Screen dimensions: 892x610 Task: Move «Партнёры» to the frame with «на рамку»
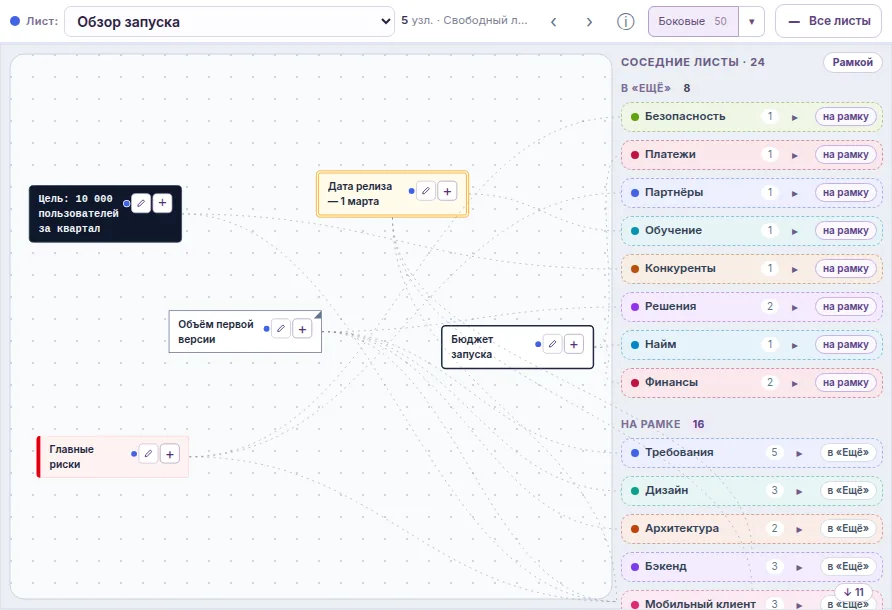pyautogui.click(x=846, y=193)
